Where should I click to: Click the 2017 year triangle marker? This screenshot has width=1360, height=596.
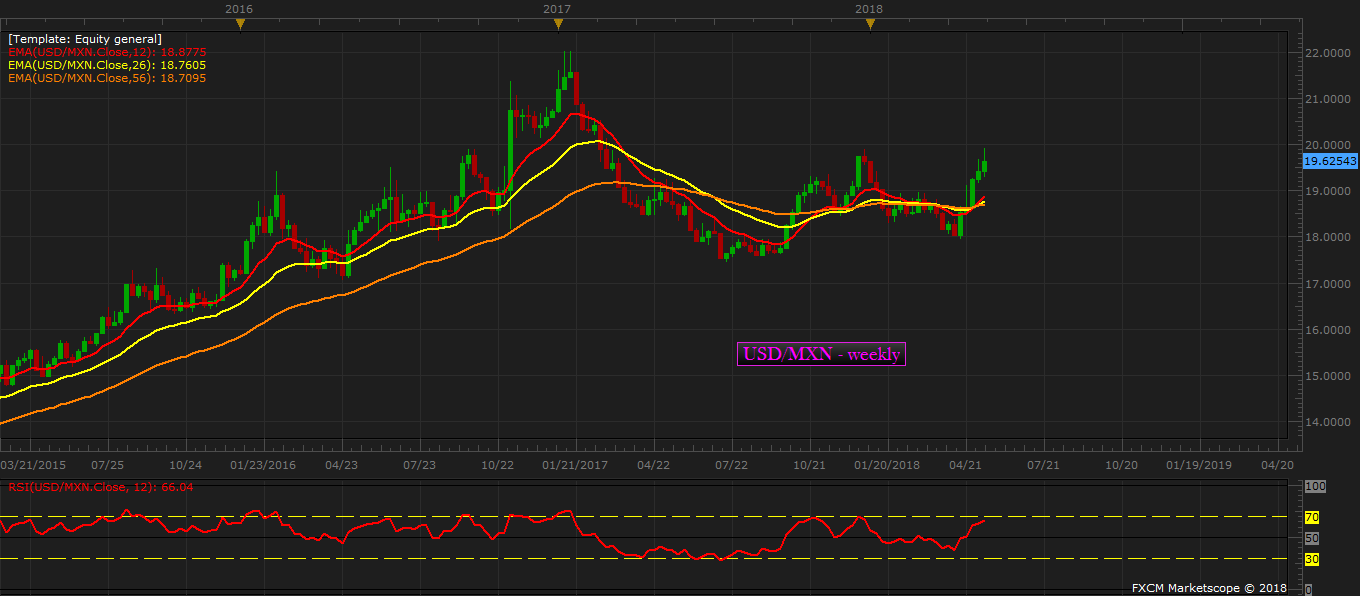point(558,24)
